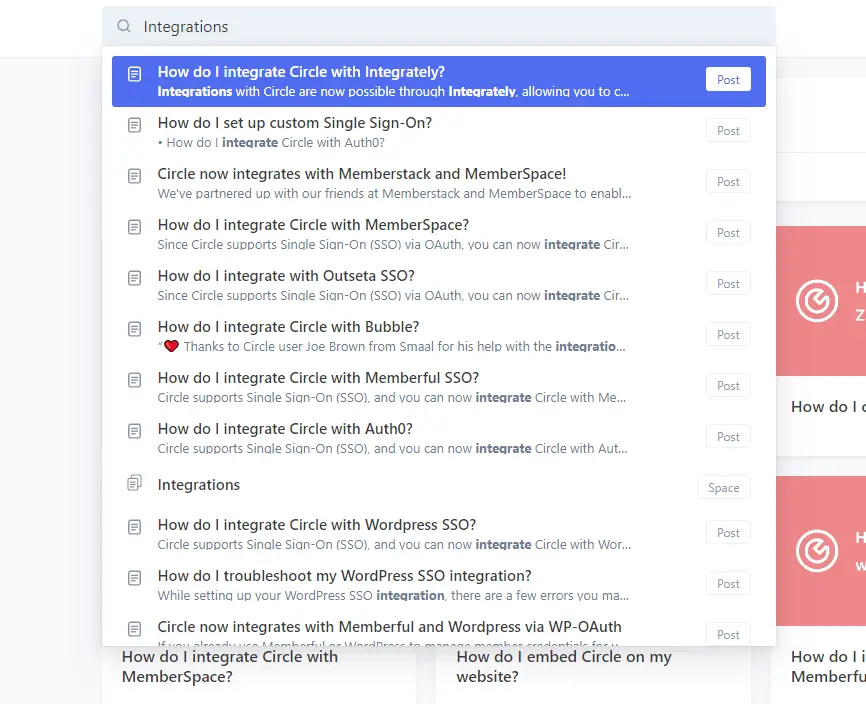Image resolution: width=866 pixels, height=704 pixels.
Task: Click the search magnifier icon
Action: [x=124, y=27]
